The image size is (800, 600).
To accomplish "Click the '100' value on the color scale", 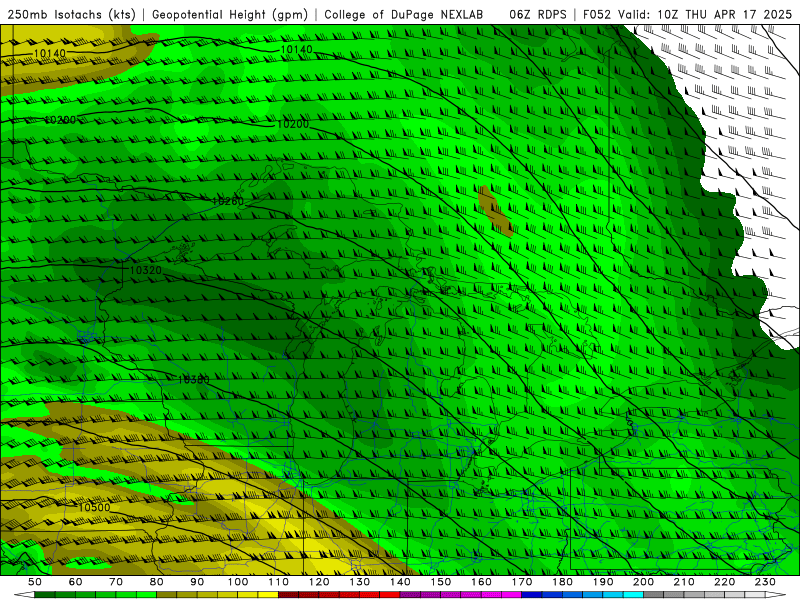I will click(x=238, y=582).
